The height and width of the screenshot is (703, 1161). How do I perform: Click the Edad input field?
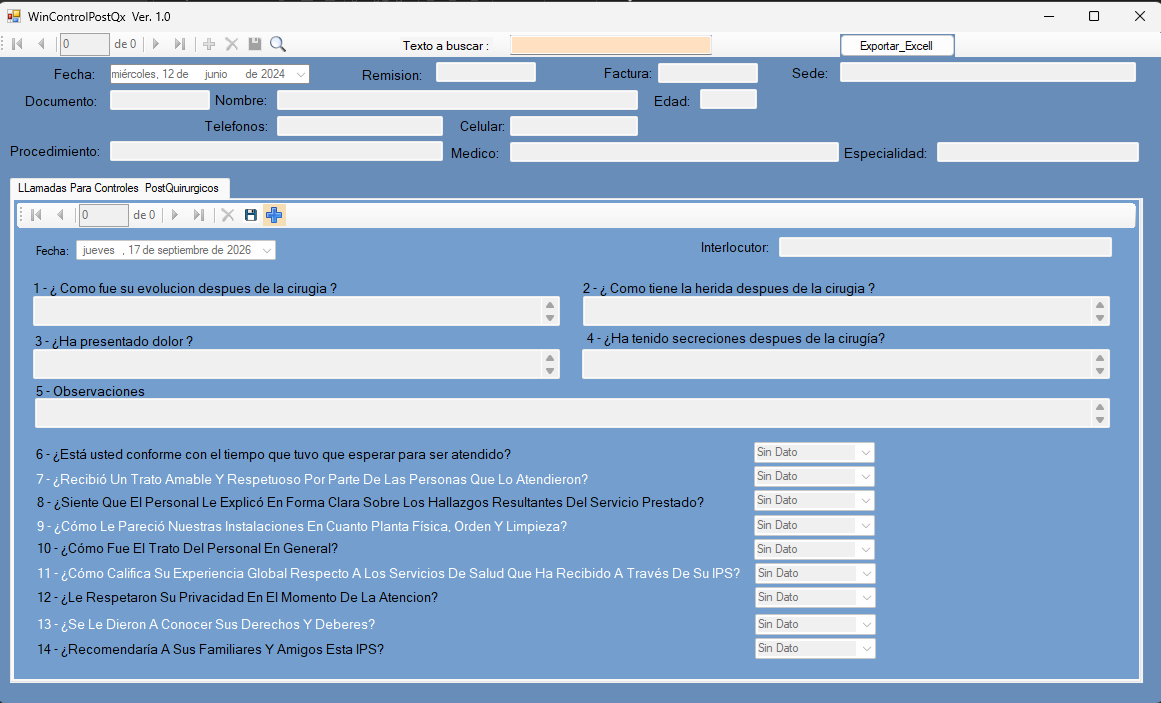click(x=729, y=99)
